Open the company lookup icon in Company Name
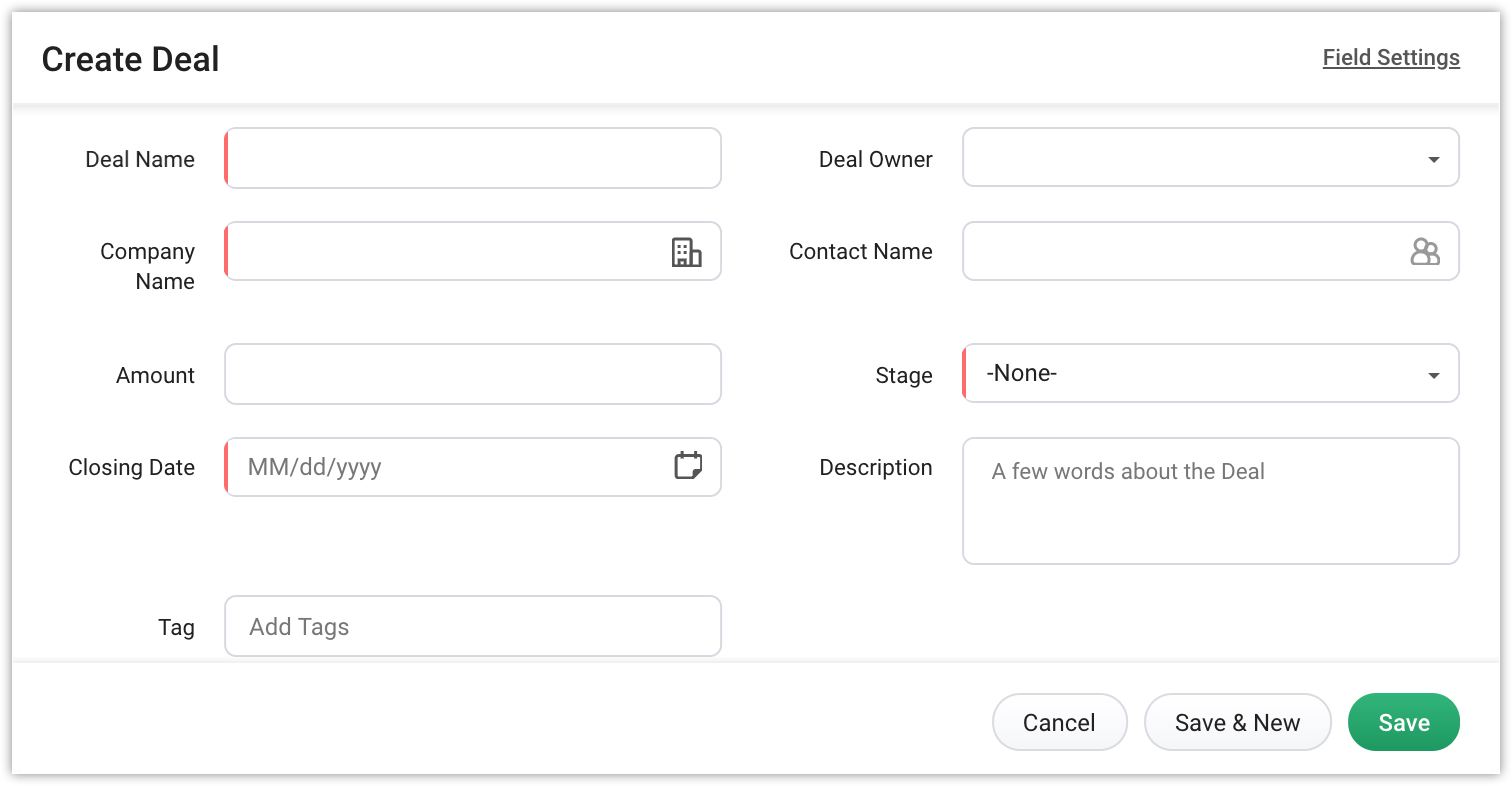1512x786 pixels. pyautogui.click(x=686, y=252)
